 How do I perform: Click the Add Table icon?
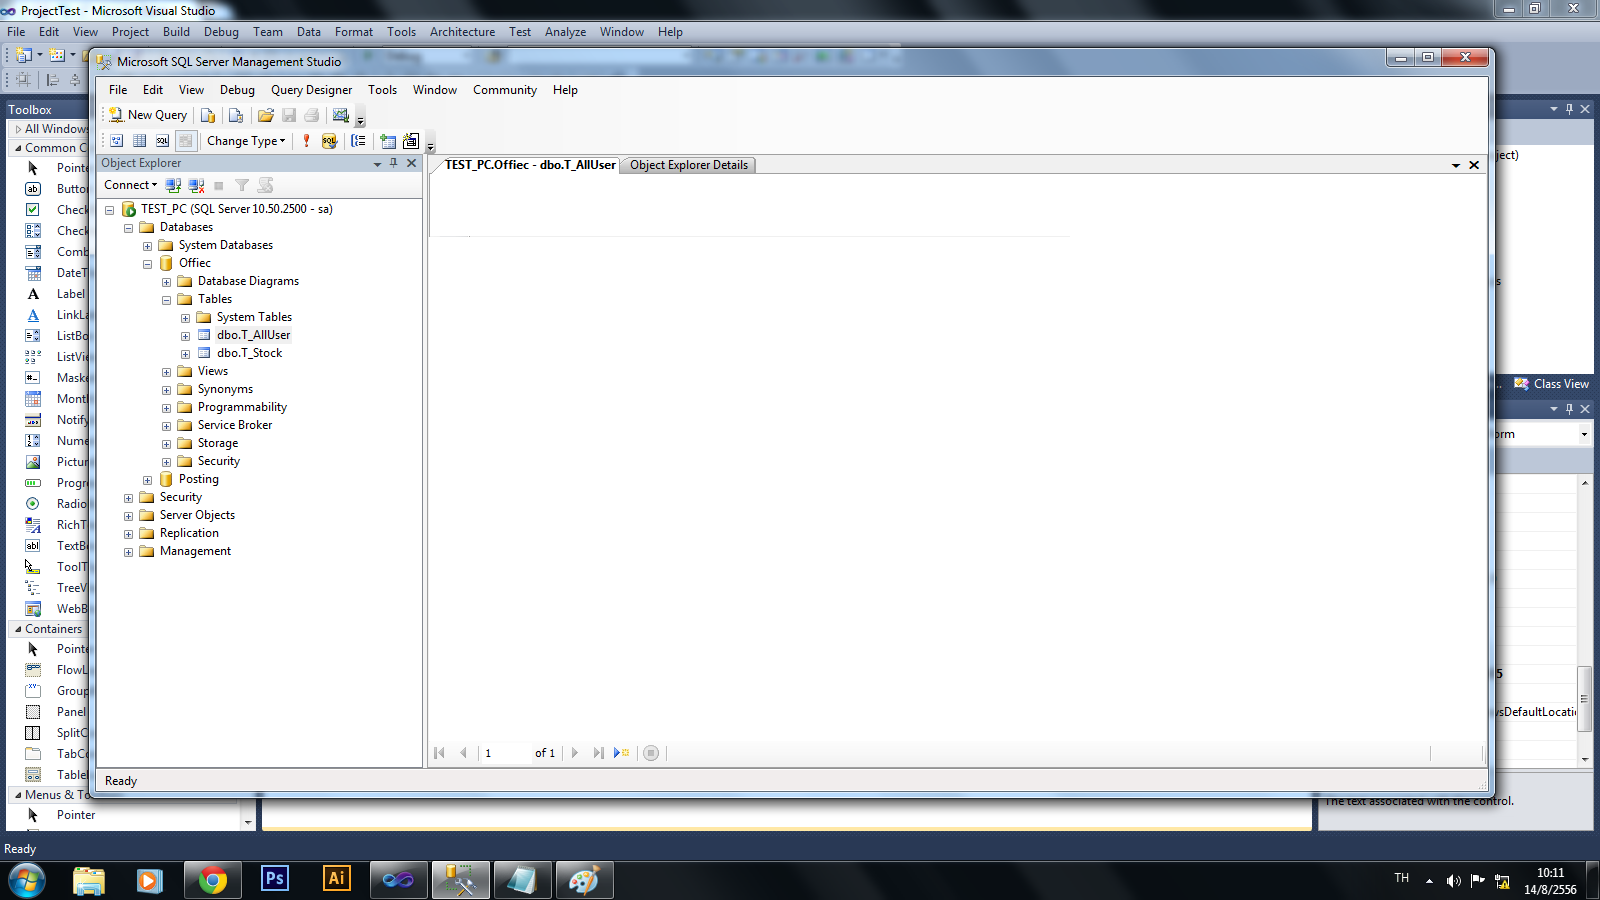(388, 141)
